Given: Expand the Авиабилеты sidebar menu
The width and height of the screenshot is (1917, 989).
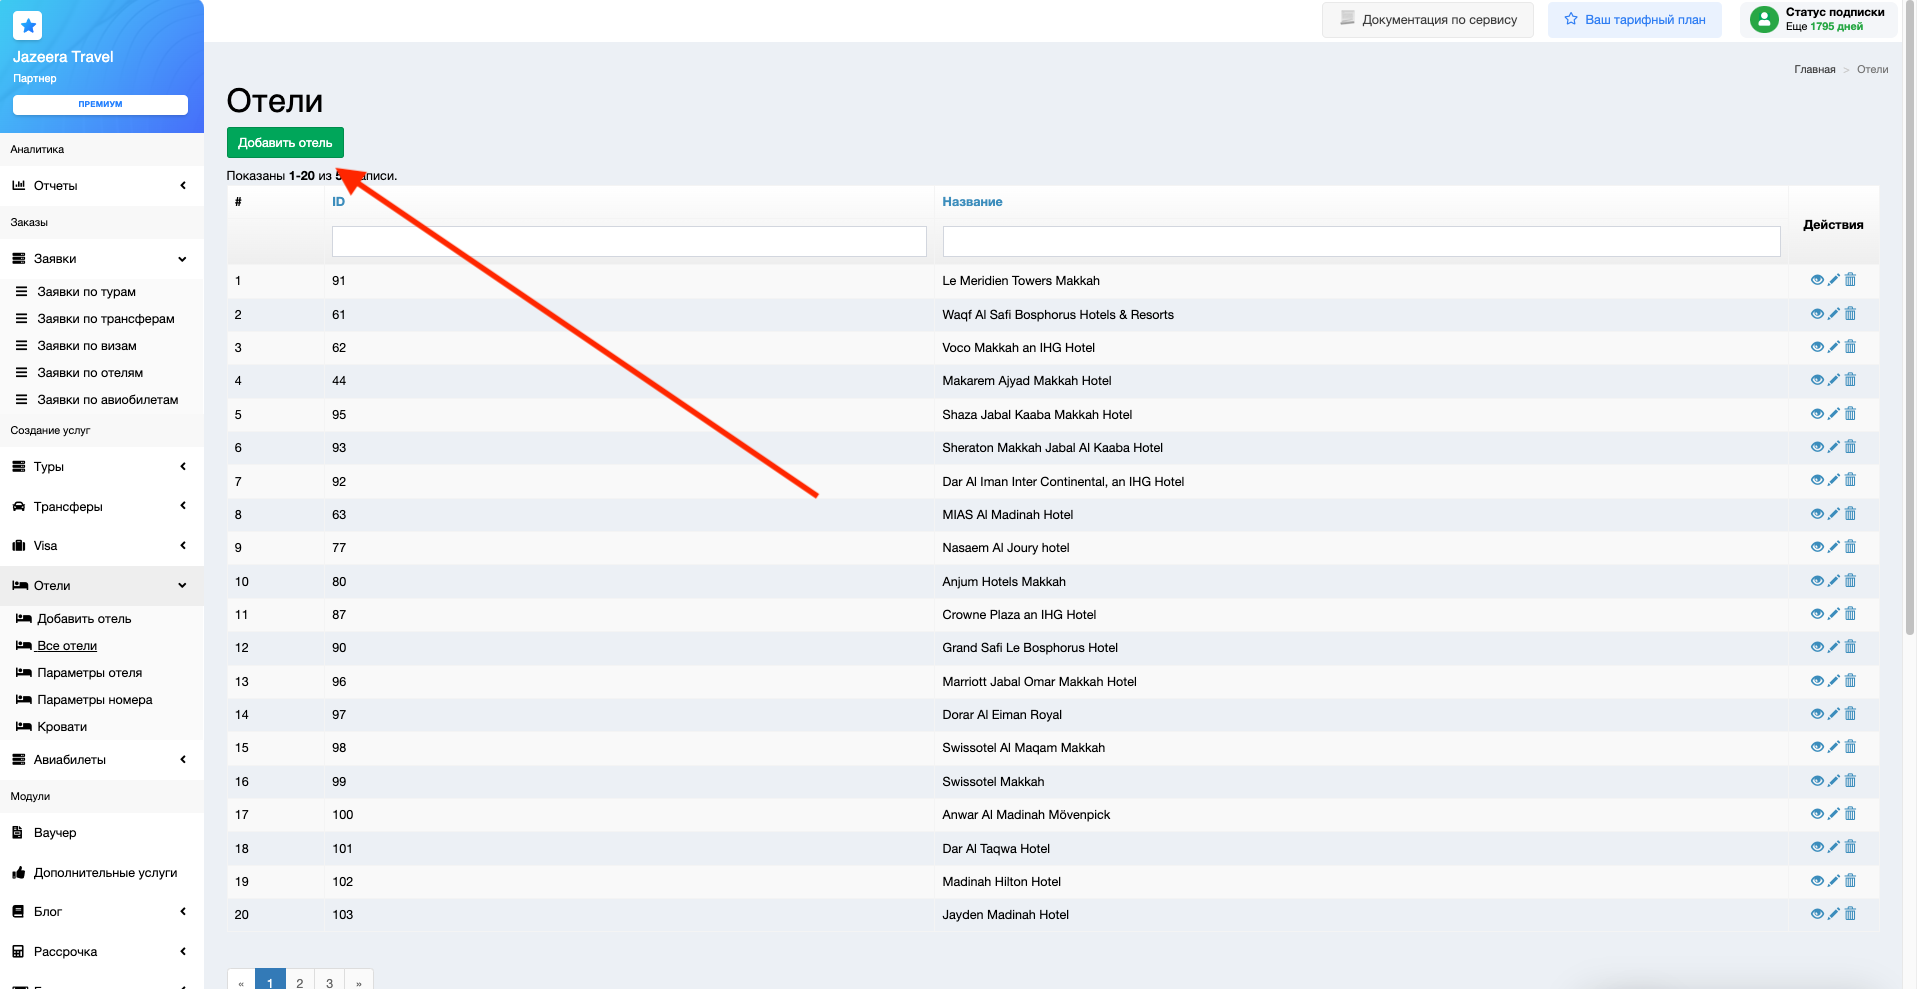Looking at the screenshot, I should 100,760.
